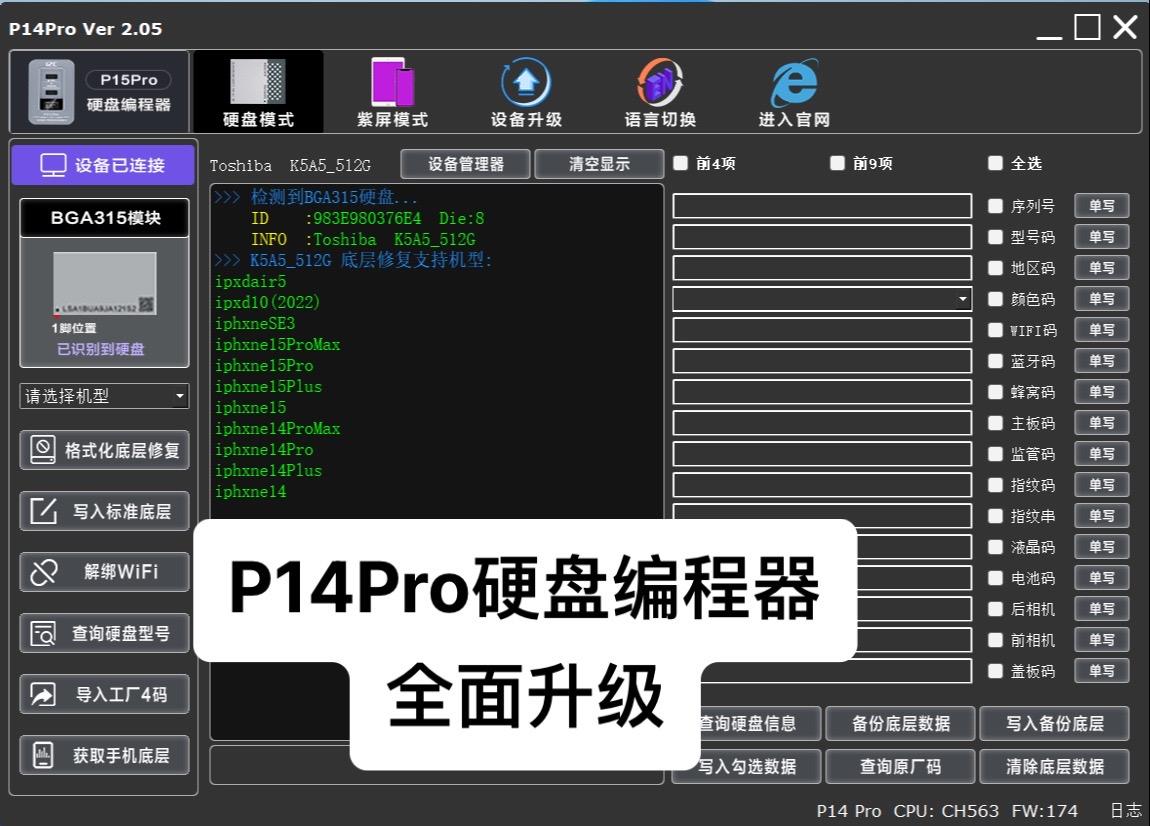The image size is (1150, 826).
Task: Toggle the 前4项 checkbox
Action: [681, 163]
